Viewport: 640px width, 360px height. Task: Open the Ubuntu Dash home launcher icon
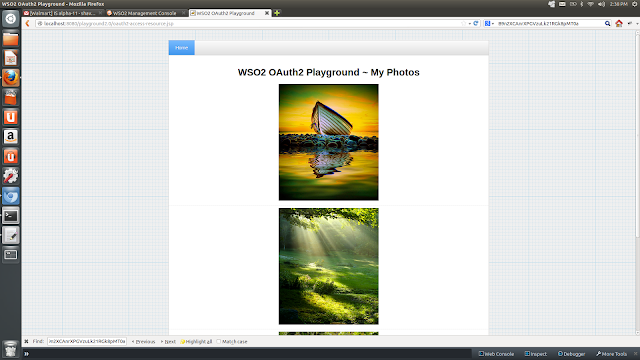(x=11, y=19)
